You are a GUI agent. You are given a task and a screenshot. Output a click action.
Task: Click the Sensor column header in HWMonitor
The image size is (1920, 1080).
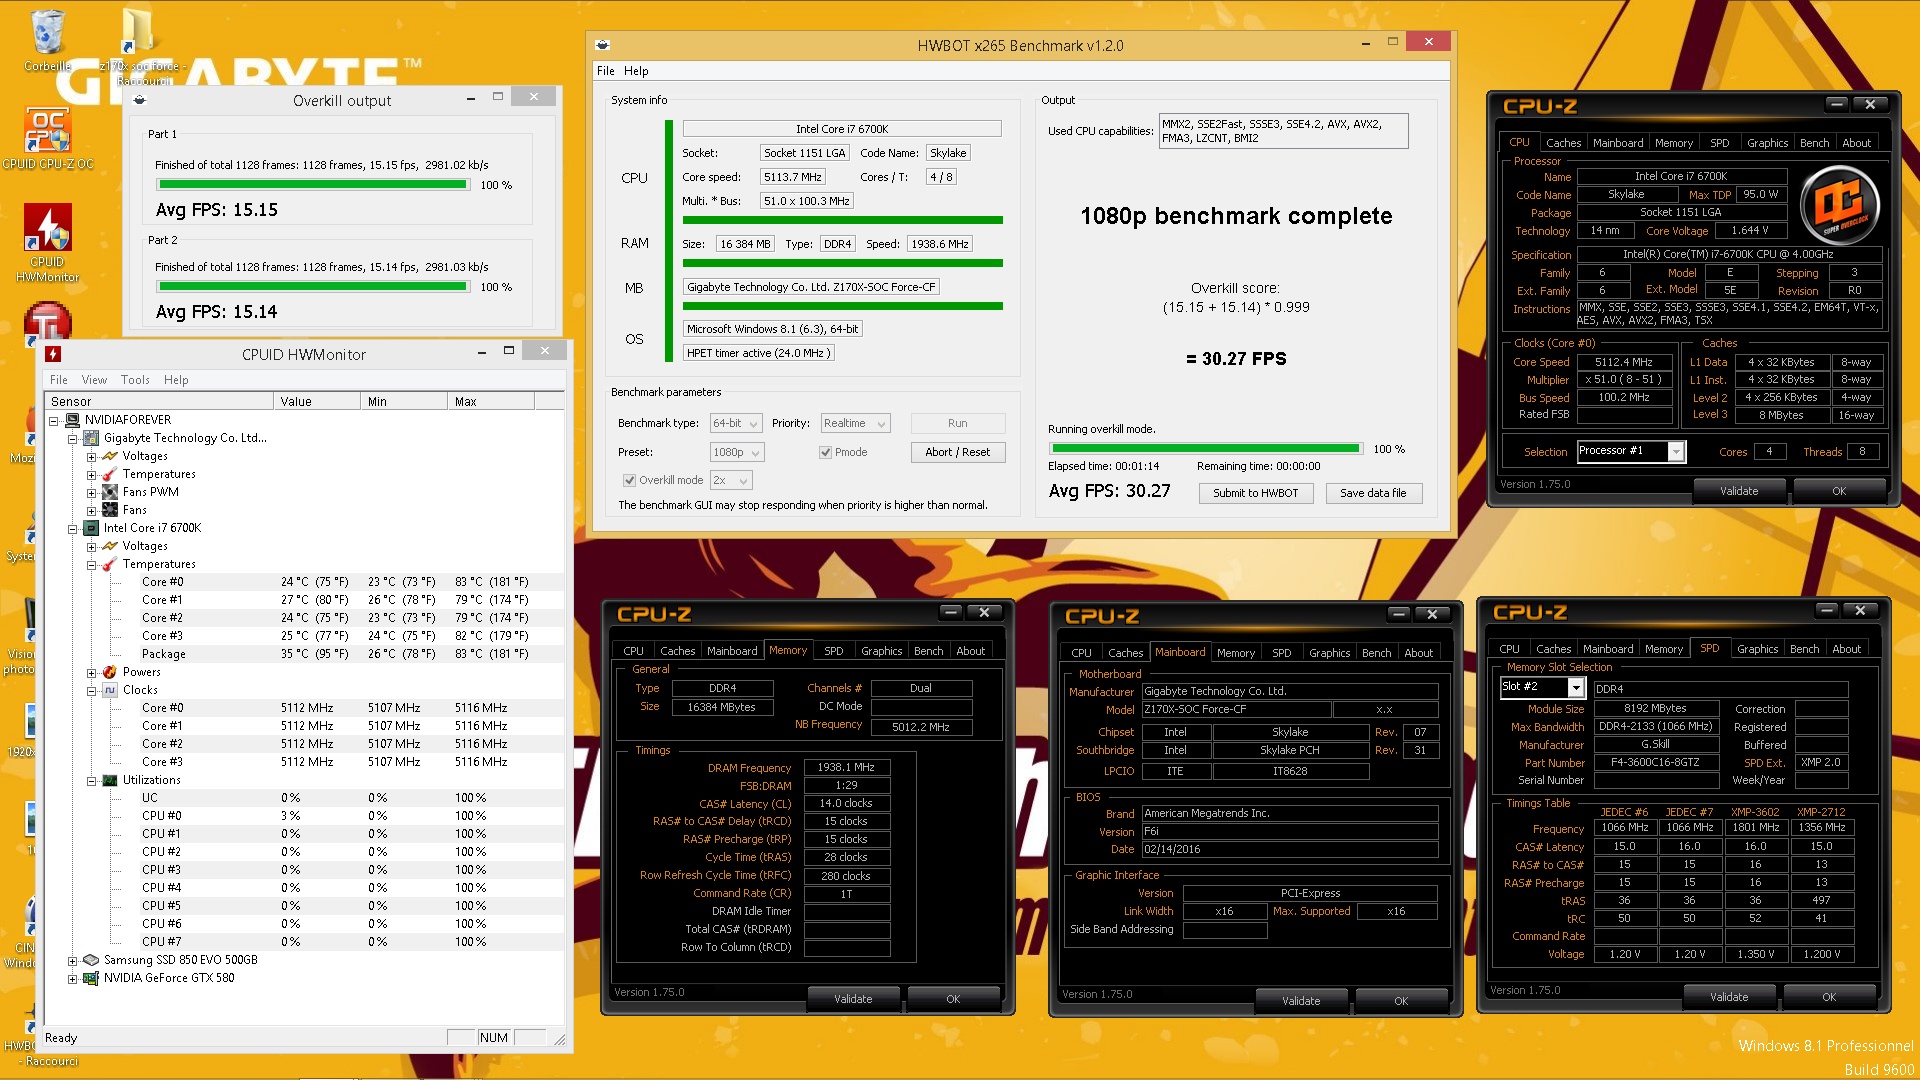[x=160, y=402]
